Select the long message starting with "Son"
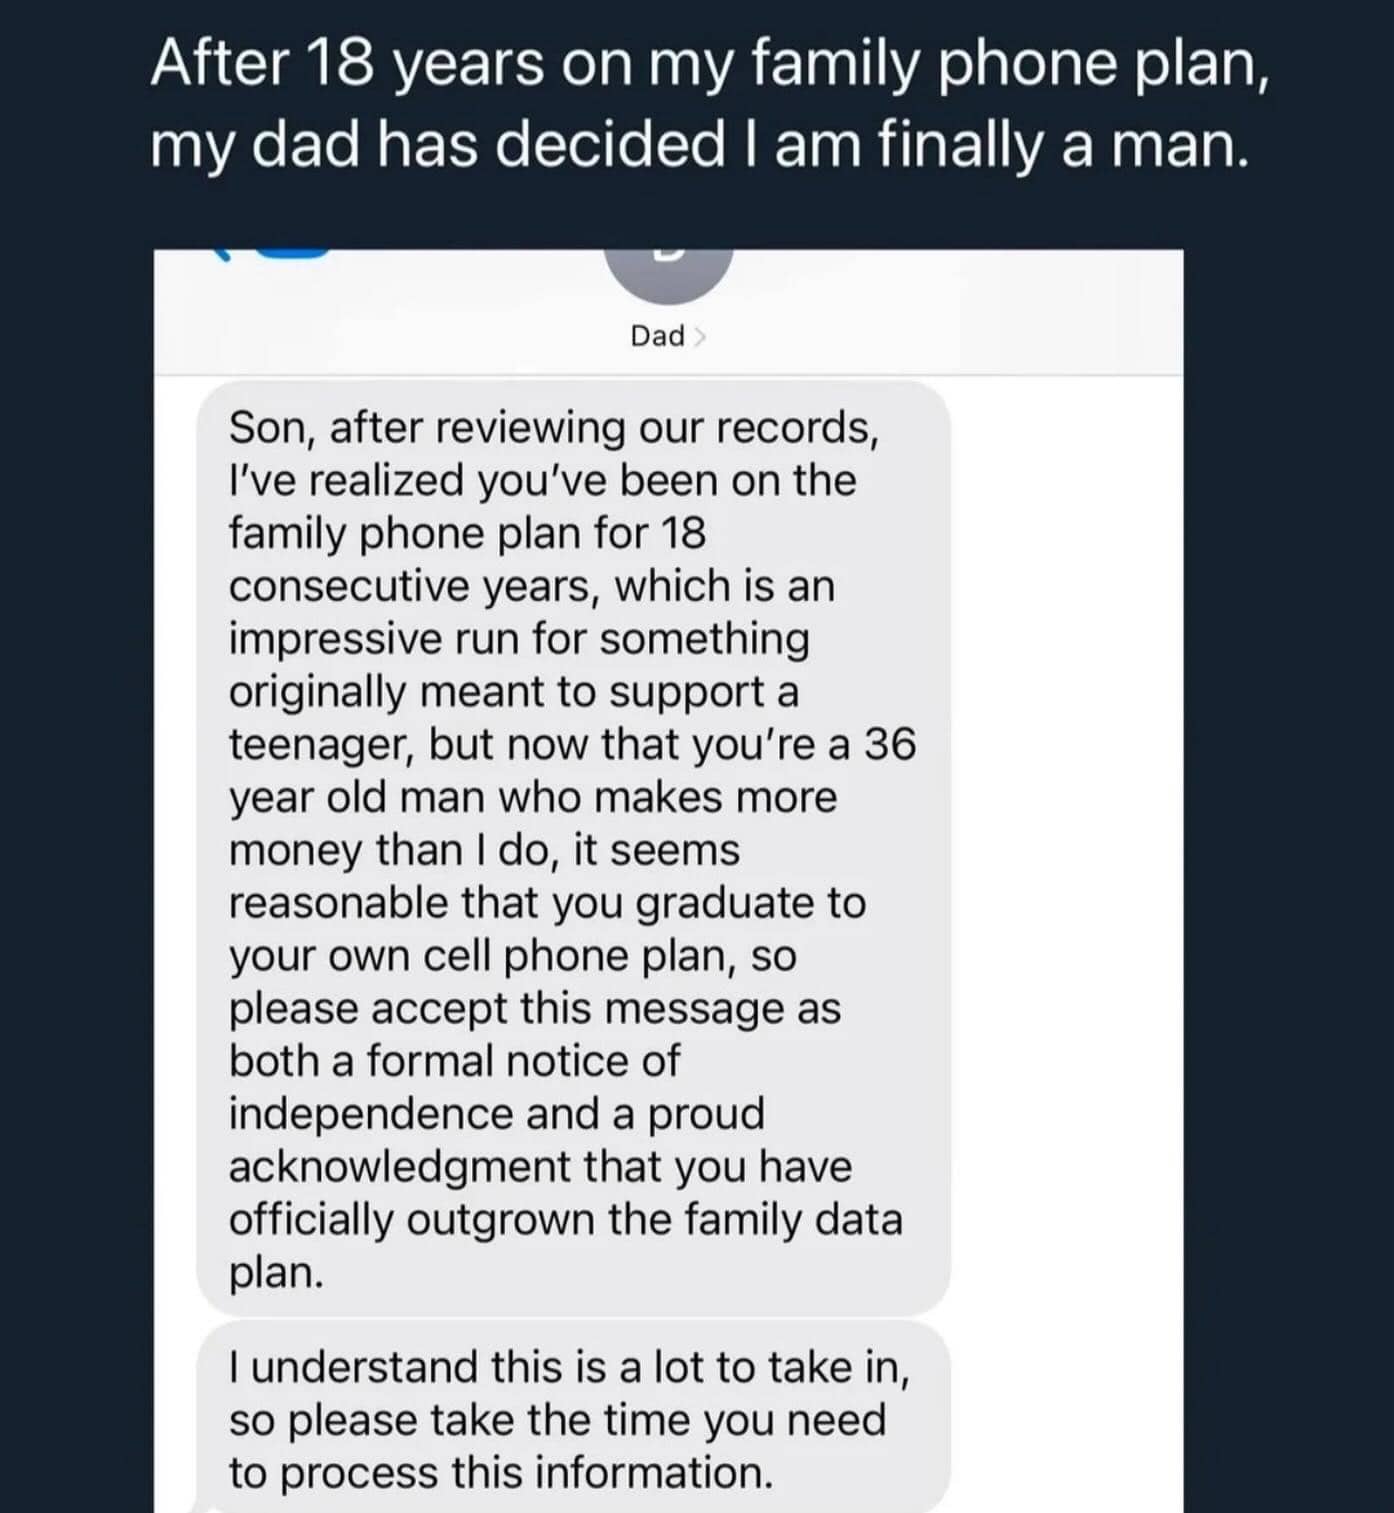The height and width of the screenshot is (1513, 1394). click(572, 848)
